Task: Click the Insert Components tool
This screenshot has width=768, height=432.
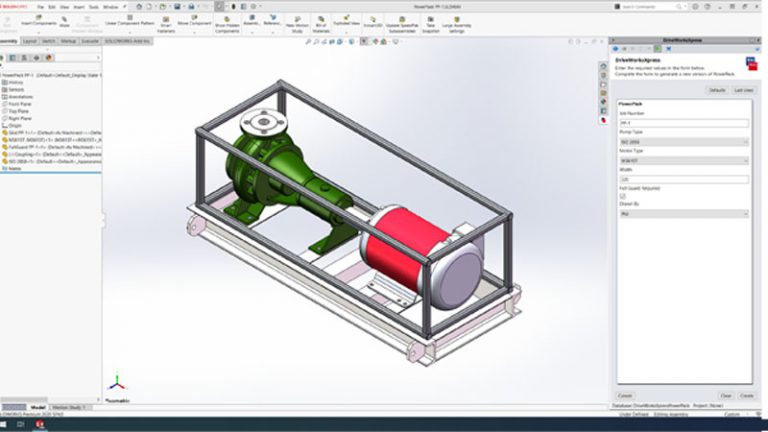Action: click(x=39, y=20)
